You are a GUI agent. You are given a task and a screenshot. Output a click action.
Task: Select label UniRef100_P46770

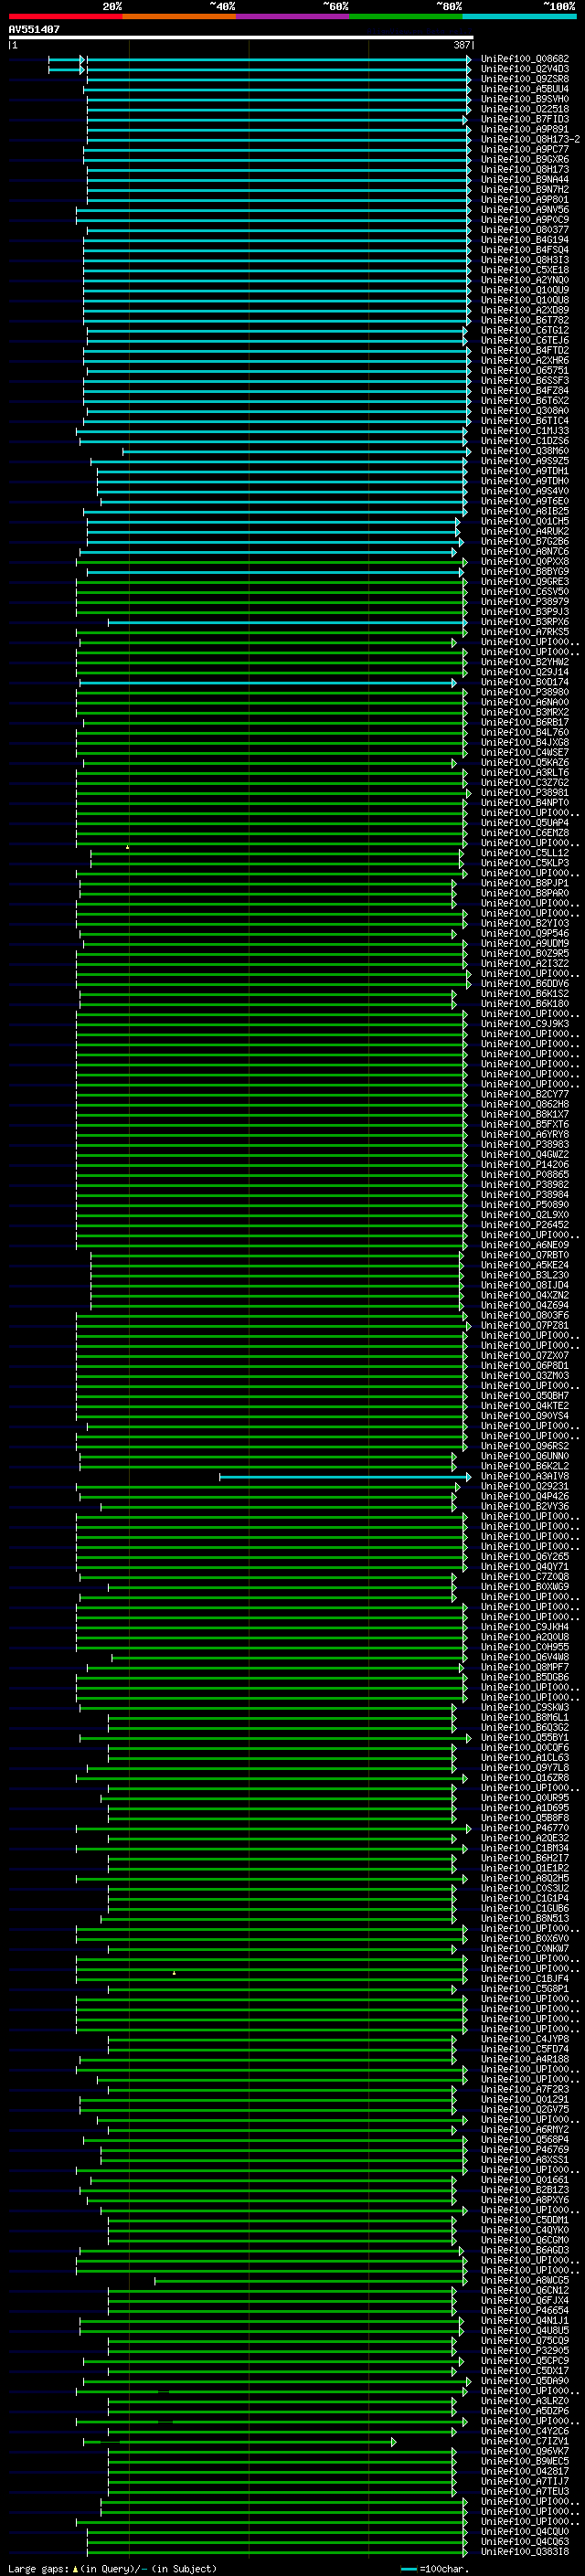coord(524,1828)
